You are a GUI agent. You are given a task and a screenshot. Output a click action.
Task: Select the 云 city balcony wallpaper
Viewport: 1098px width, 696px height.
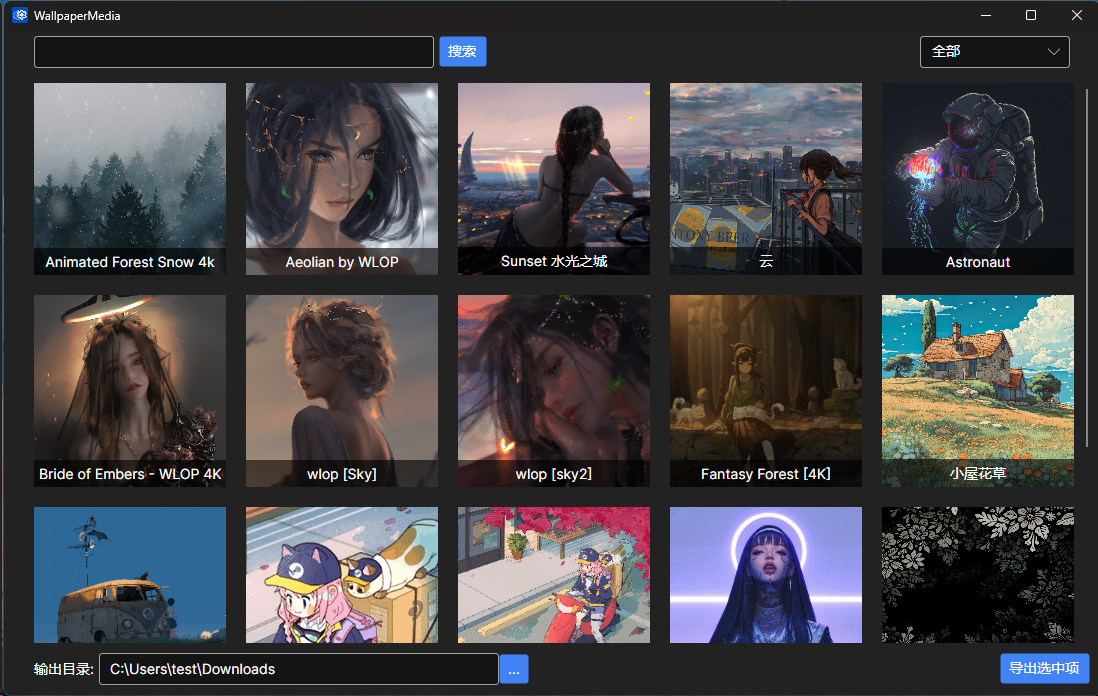point(766,179)
